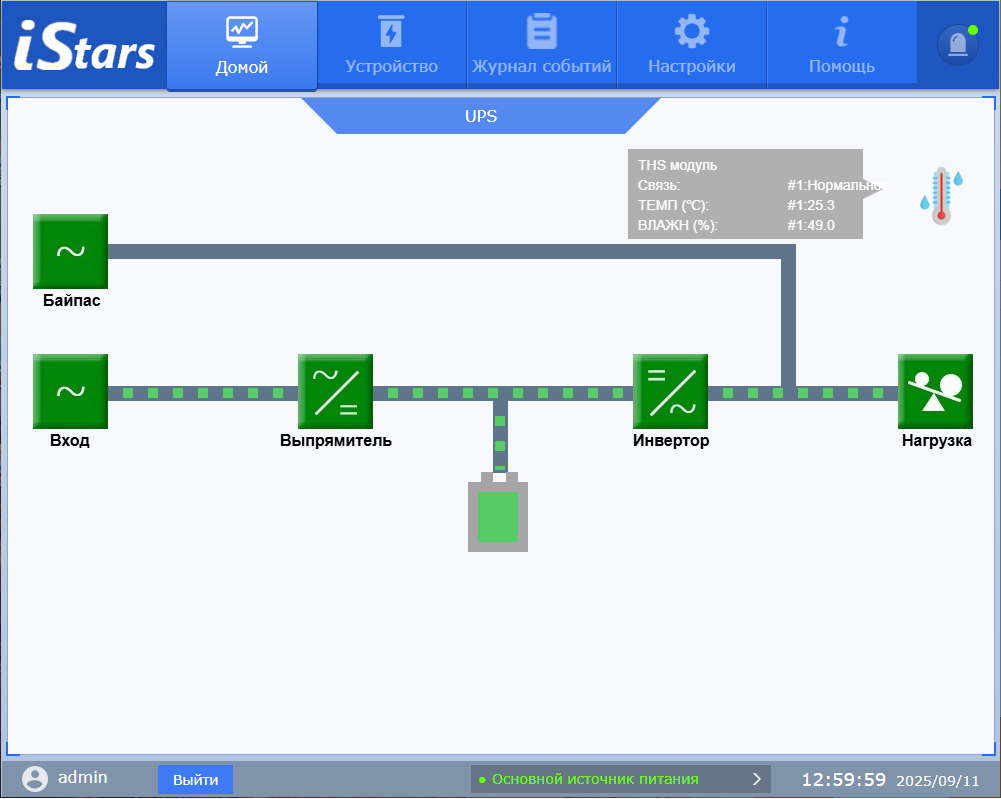Click the iStars logo

click(x=84, y=46)
